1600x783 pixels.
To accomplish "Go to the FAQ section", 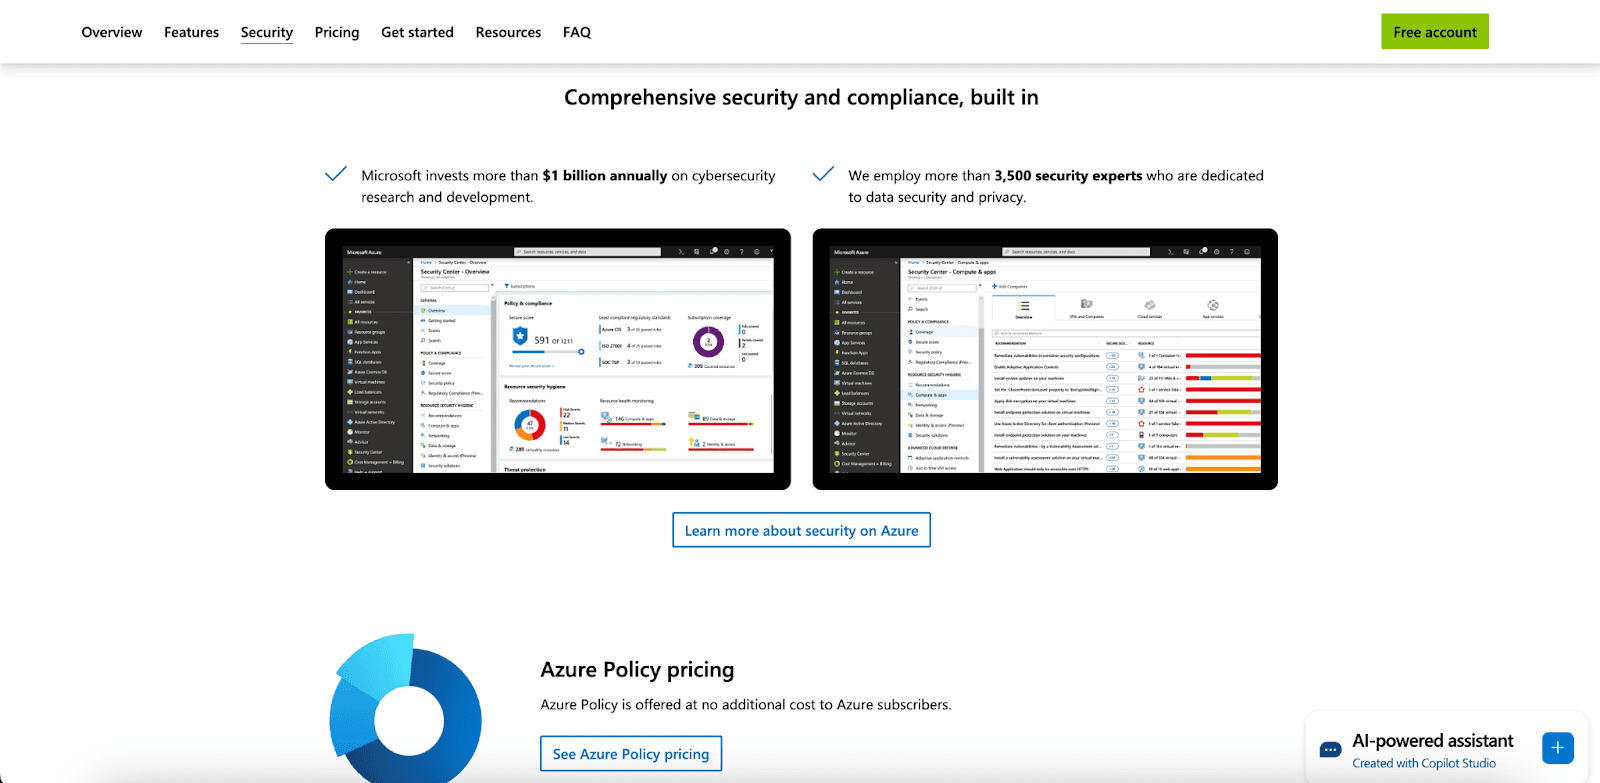I will pyautogui.click(x=577, y=32).
